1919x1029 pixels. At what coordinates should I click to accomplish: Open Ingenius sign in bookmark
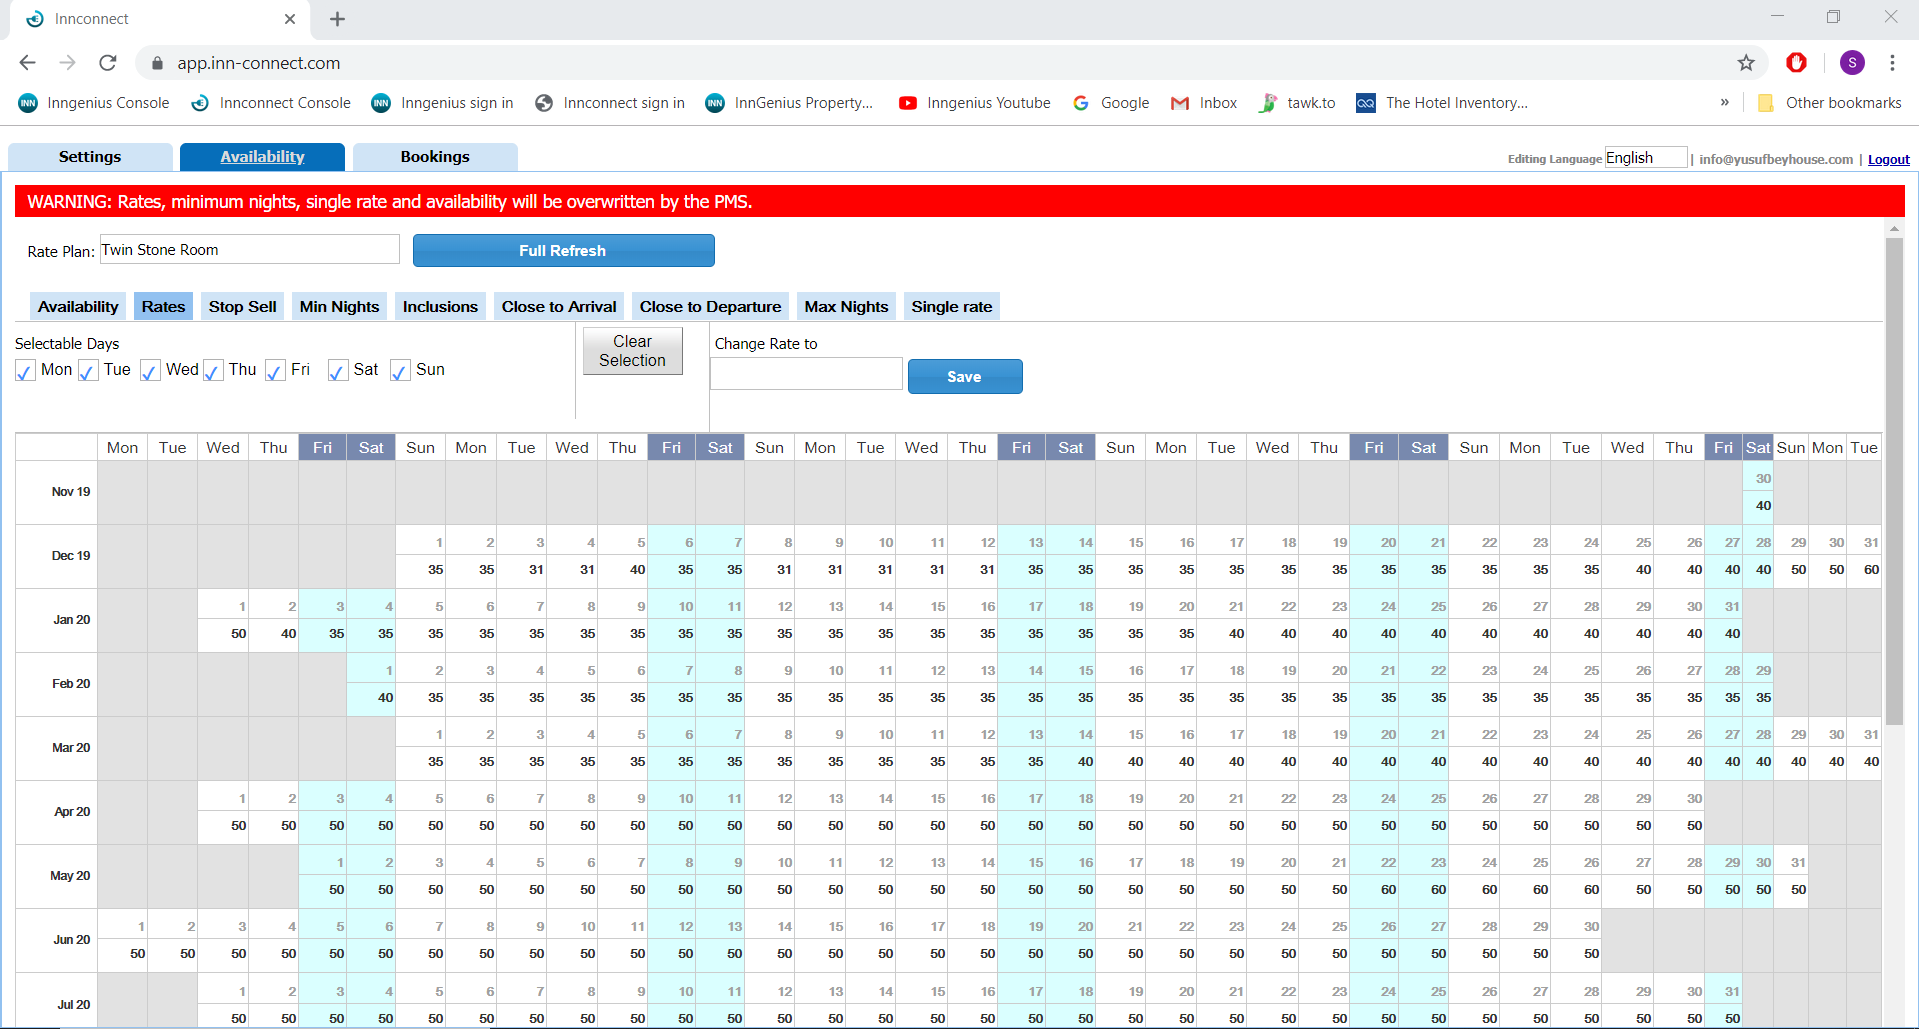tap(443, 103)
